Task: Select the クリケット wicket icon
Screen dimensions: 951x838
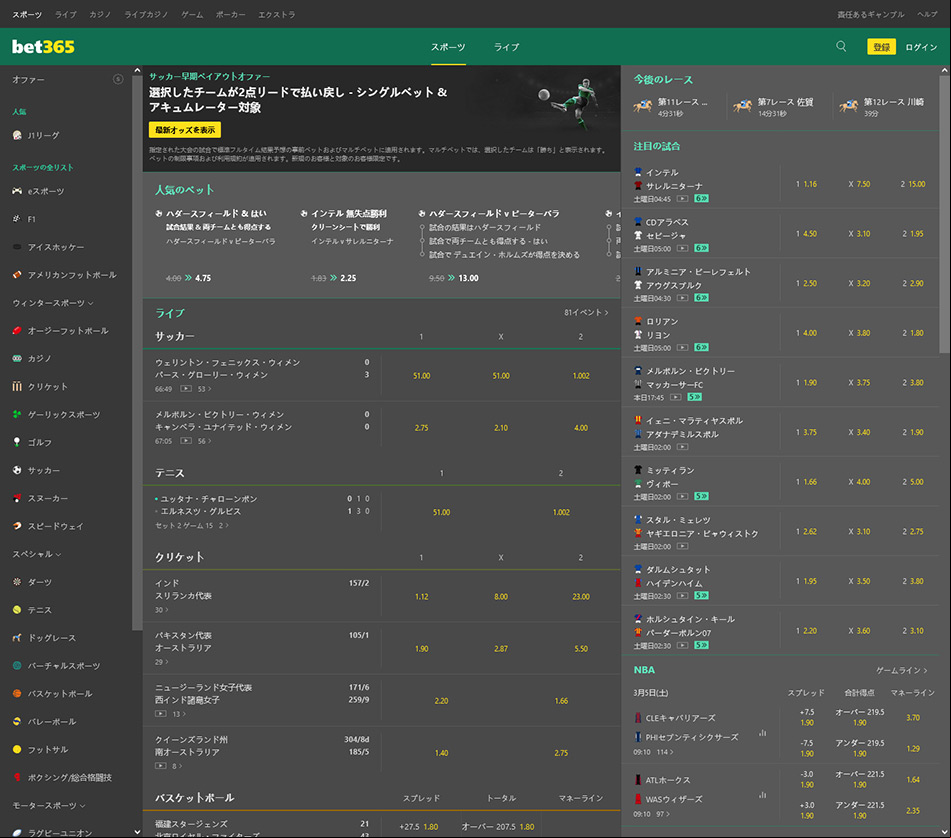Action: 17,386
